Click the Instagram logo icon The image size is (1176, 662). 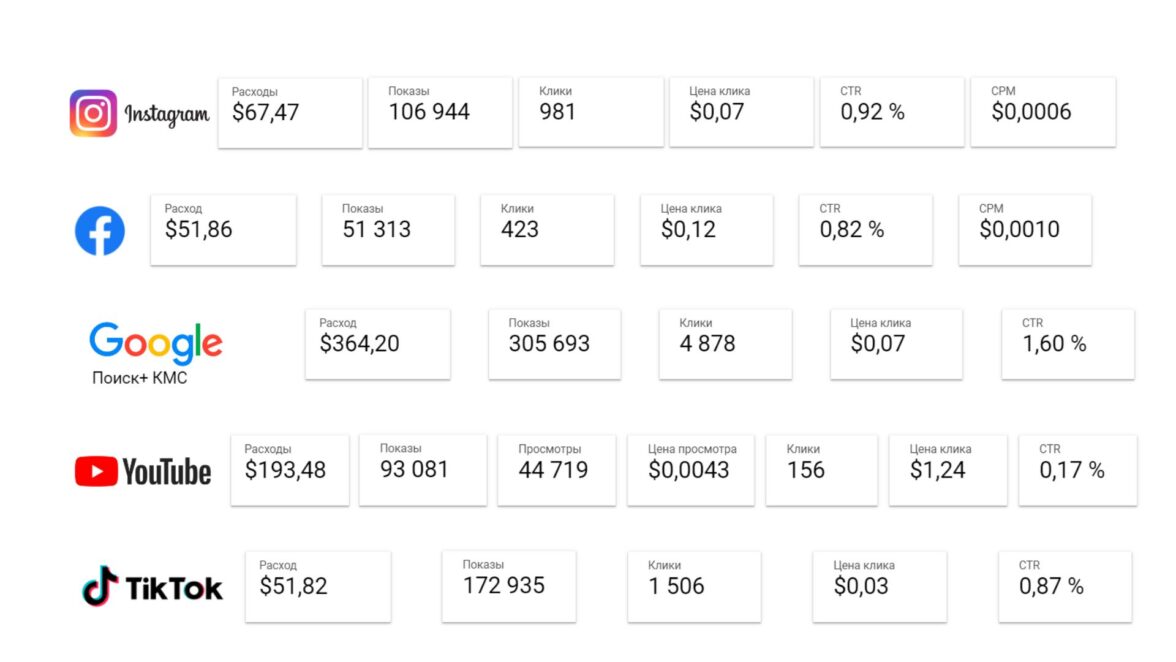[x=93, y=113]
